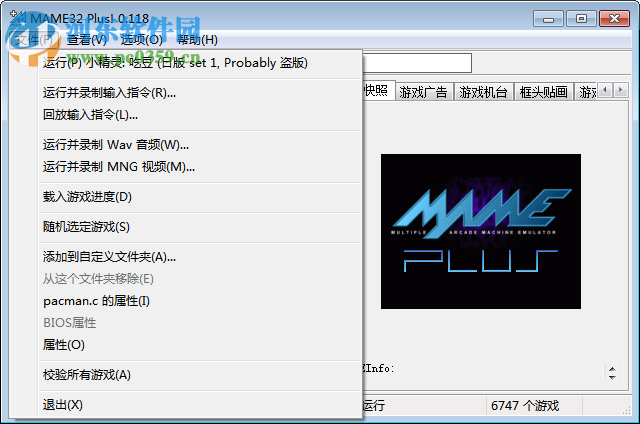Choose 校验所有游戏(A)
The image size is (640, 424).
200,375
